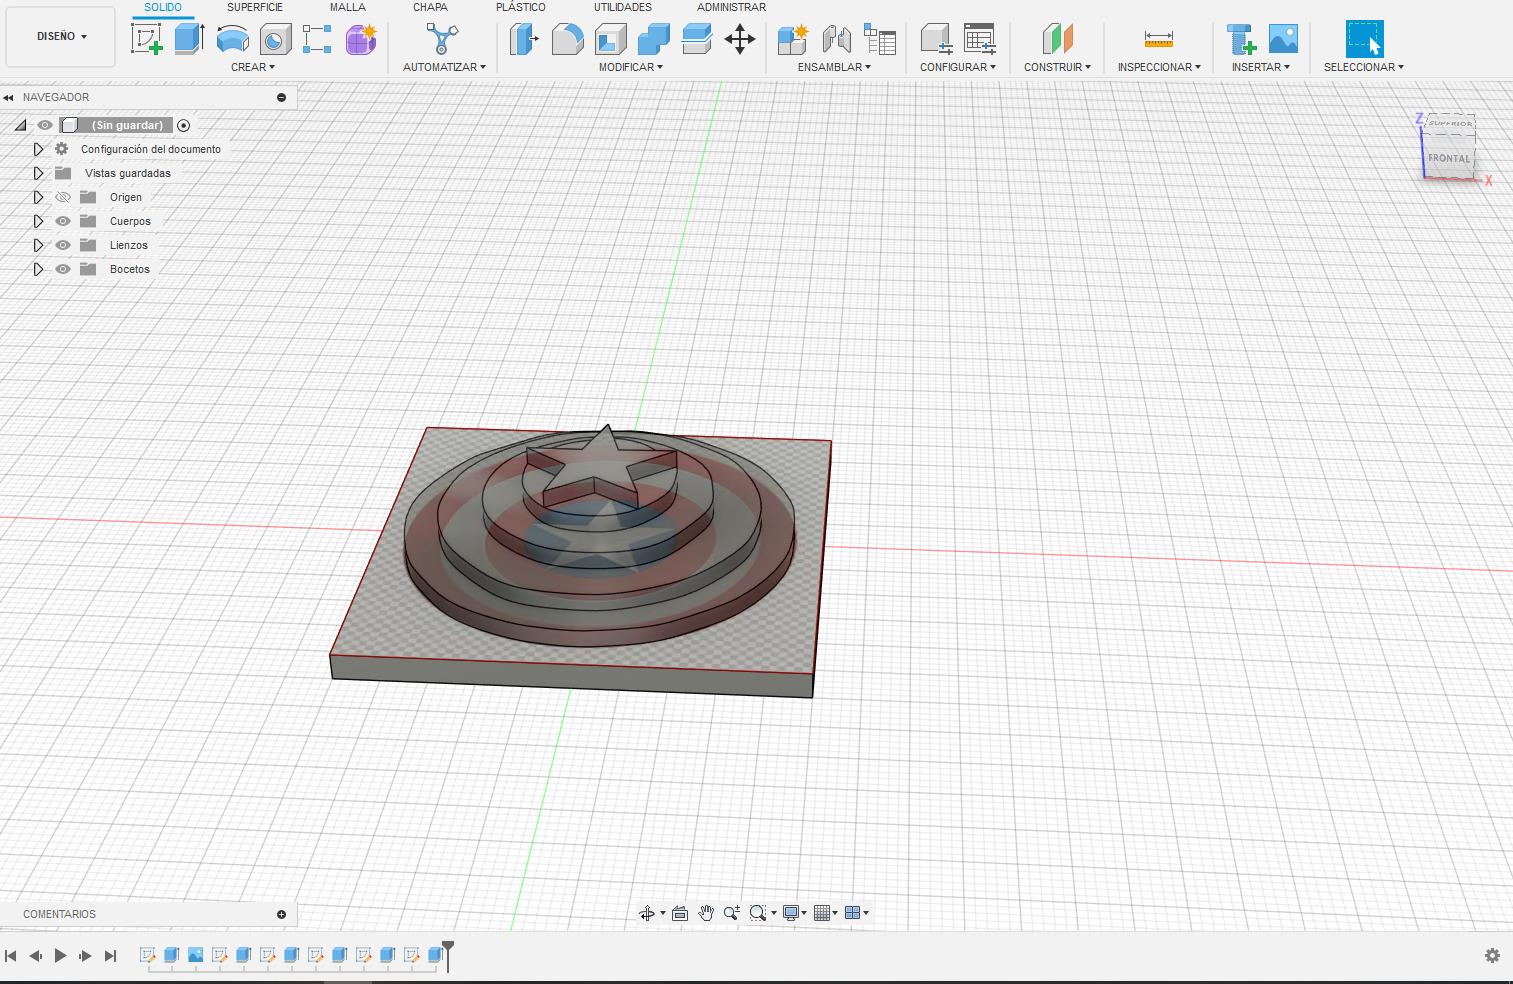Viewport: 1513px width, 984px height.
Task: Hide the Cuerpos folder
Action: (63, 221)
